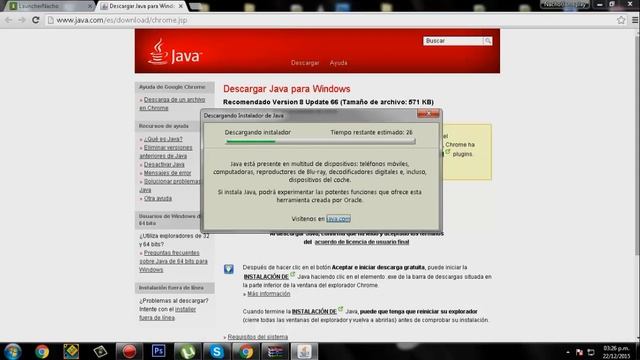The height and width of the screenshot is (360, 640).
Task: Open the Requisitos del sistema link
Action: (258, 337)
